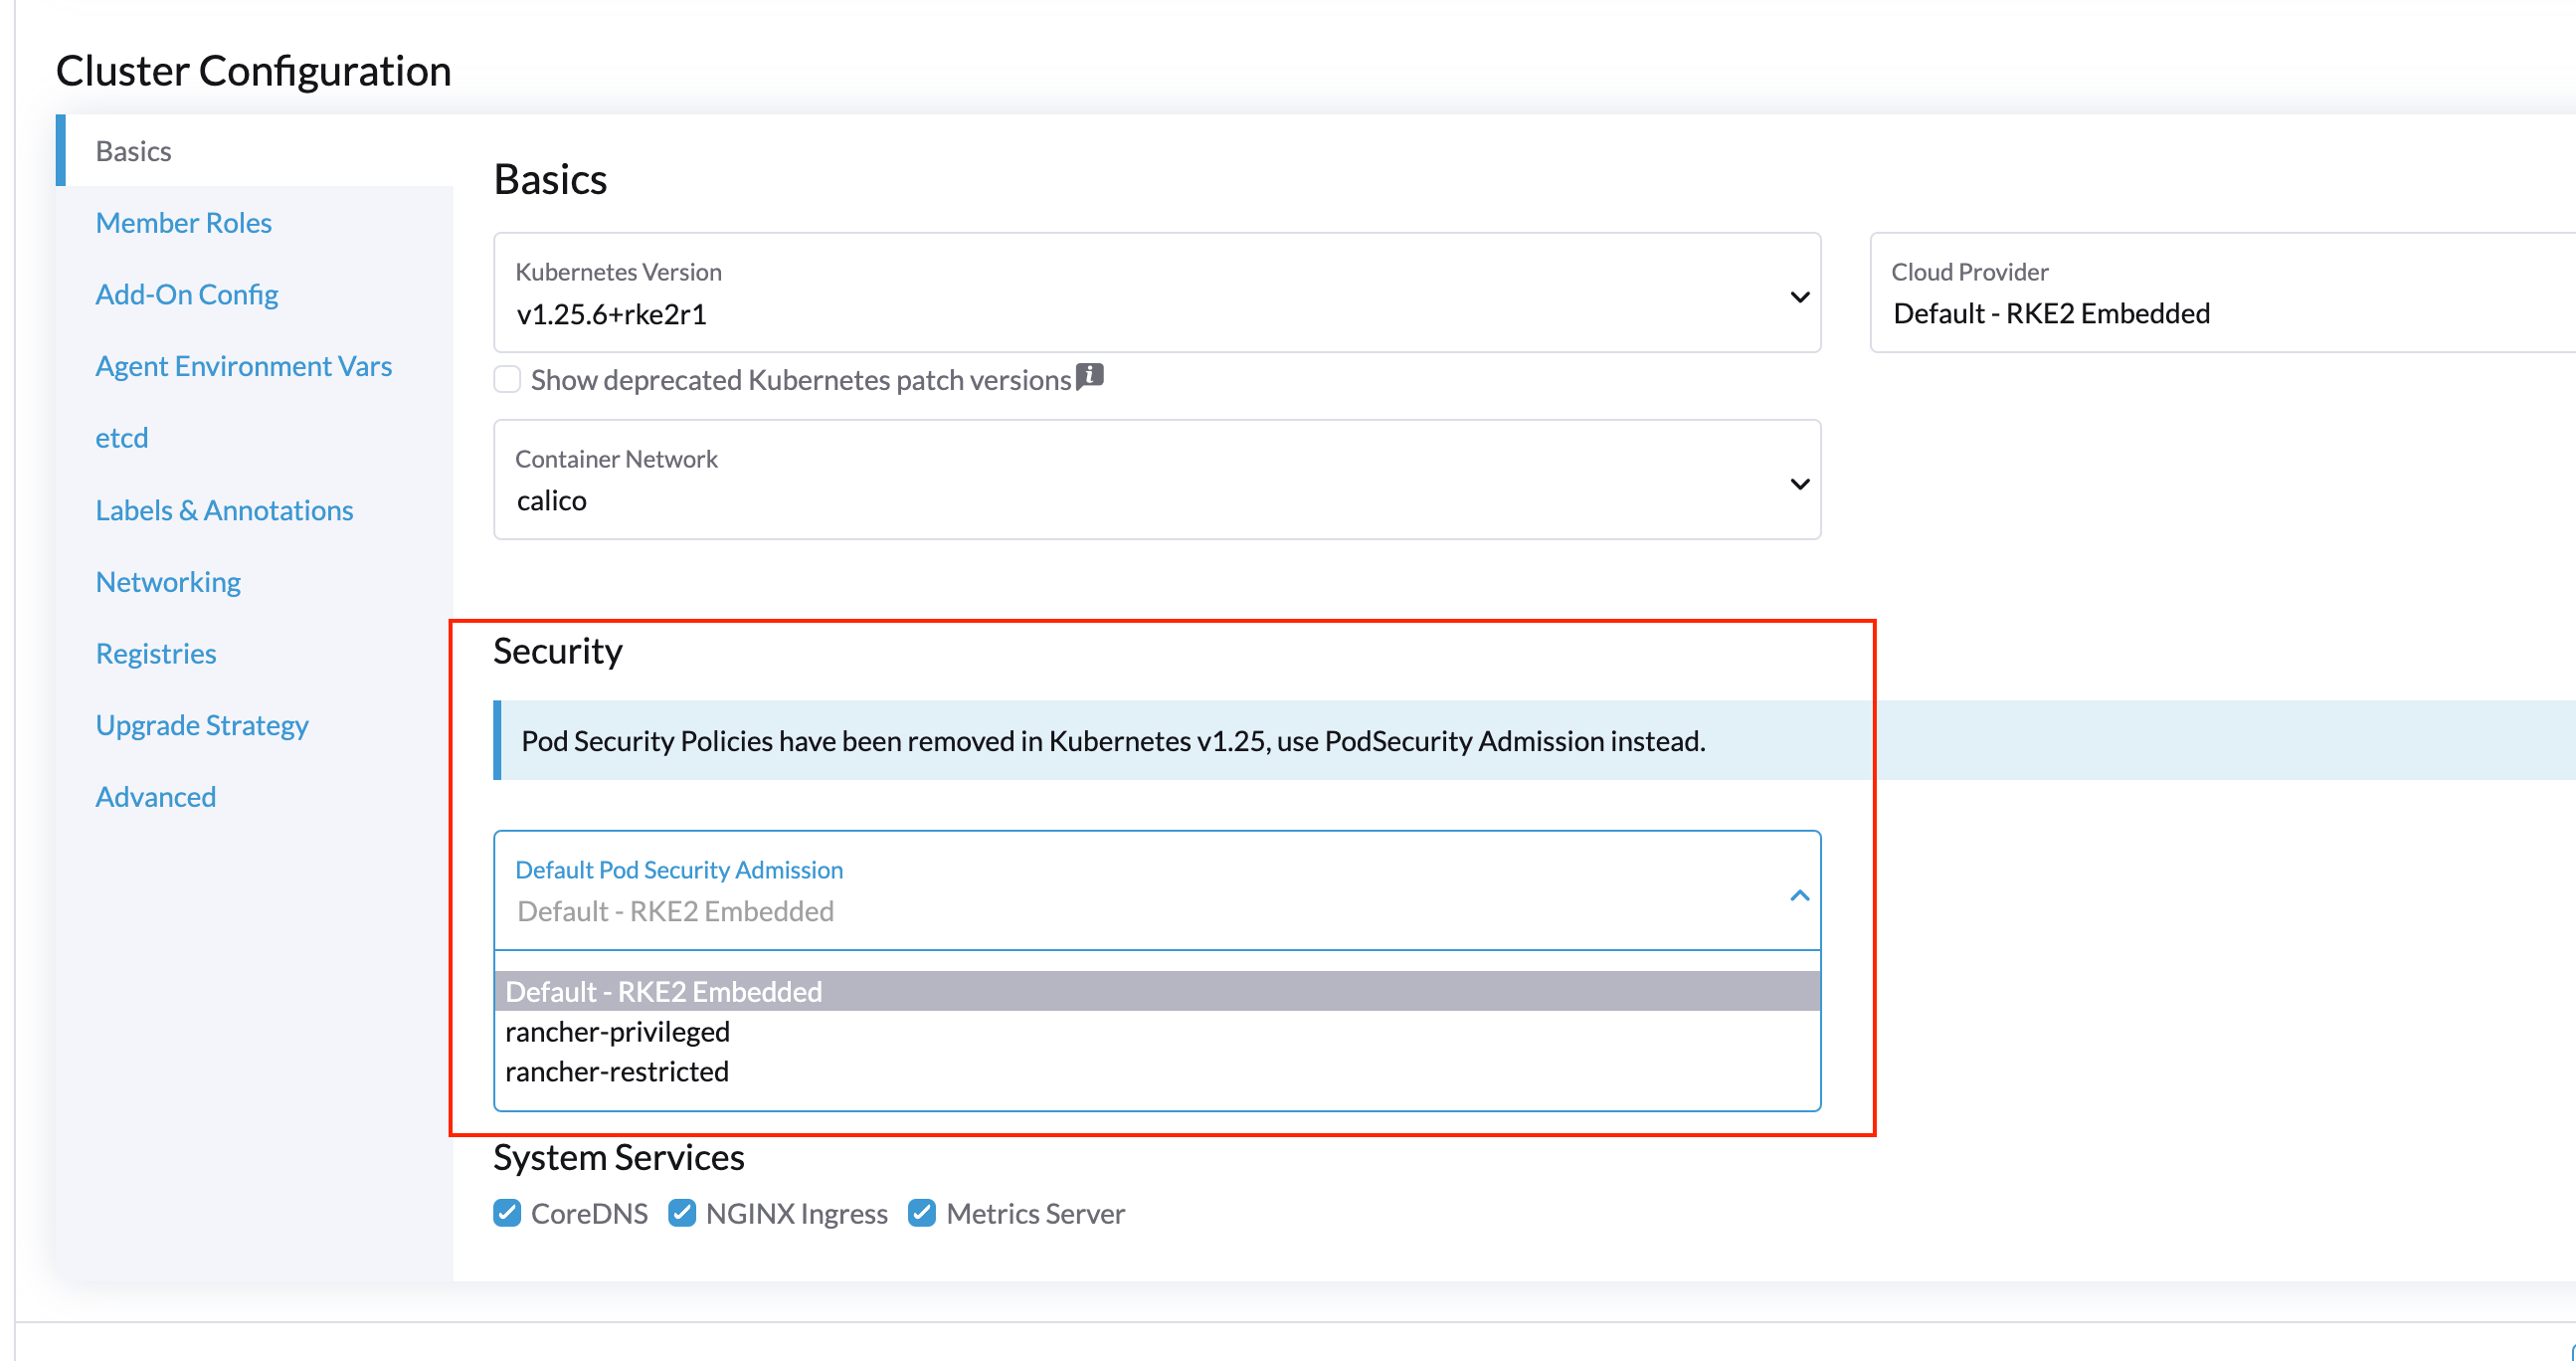2576x1361 pixels.
Task: Open the Add-On Config section
Action: (186, 294)
